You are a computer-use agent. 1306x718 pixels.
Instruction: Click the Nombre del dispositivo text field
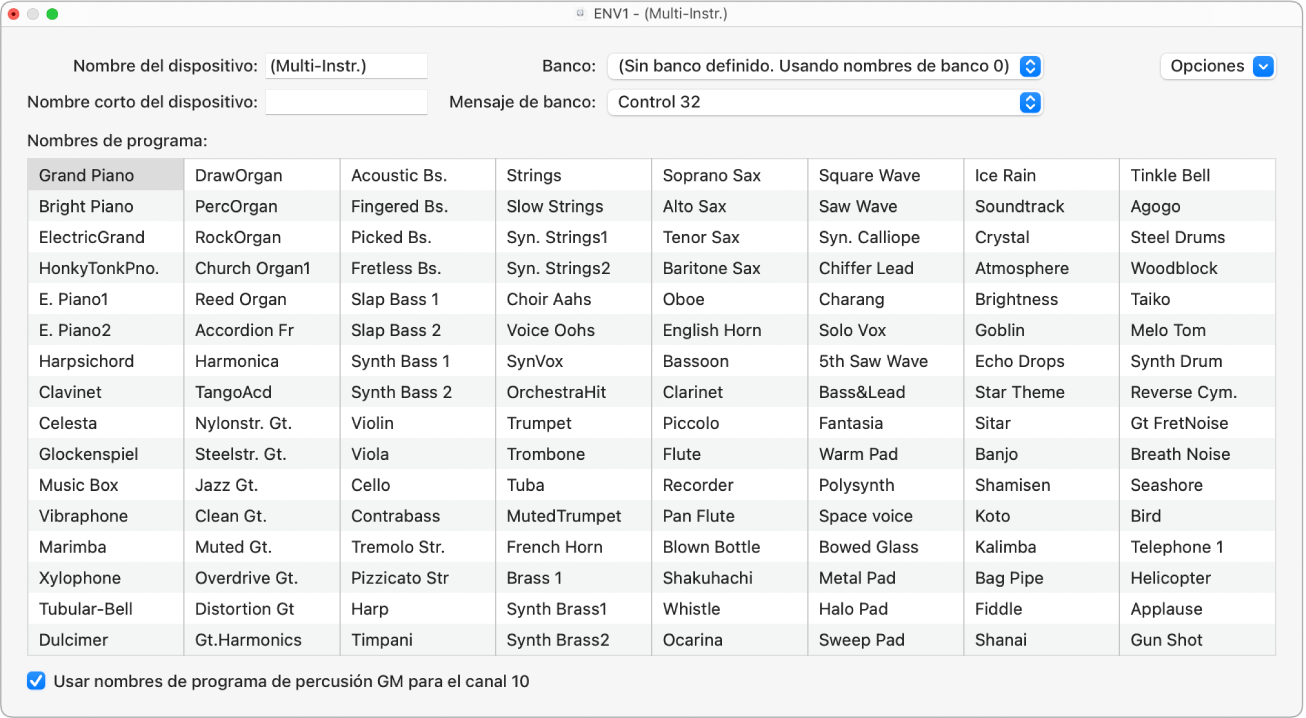pyautogui.click(x=346, y=66)
